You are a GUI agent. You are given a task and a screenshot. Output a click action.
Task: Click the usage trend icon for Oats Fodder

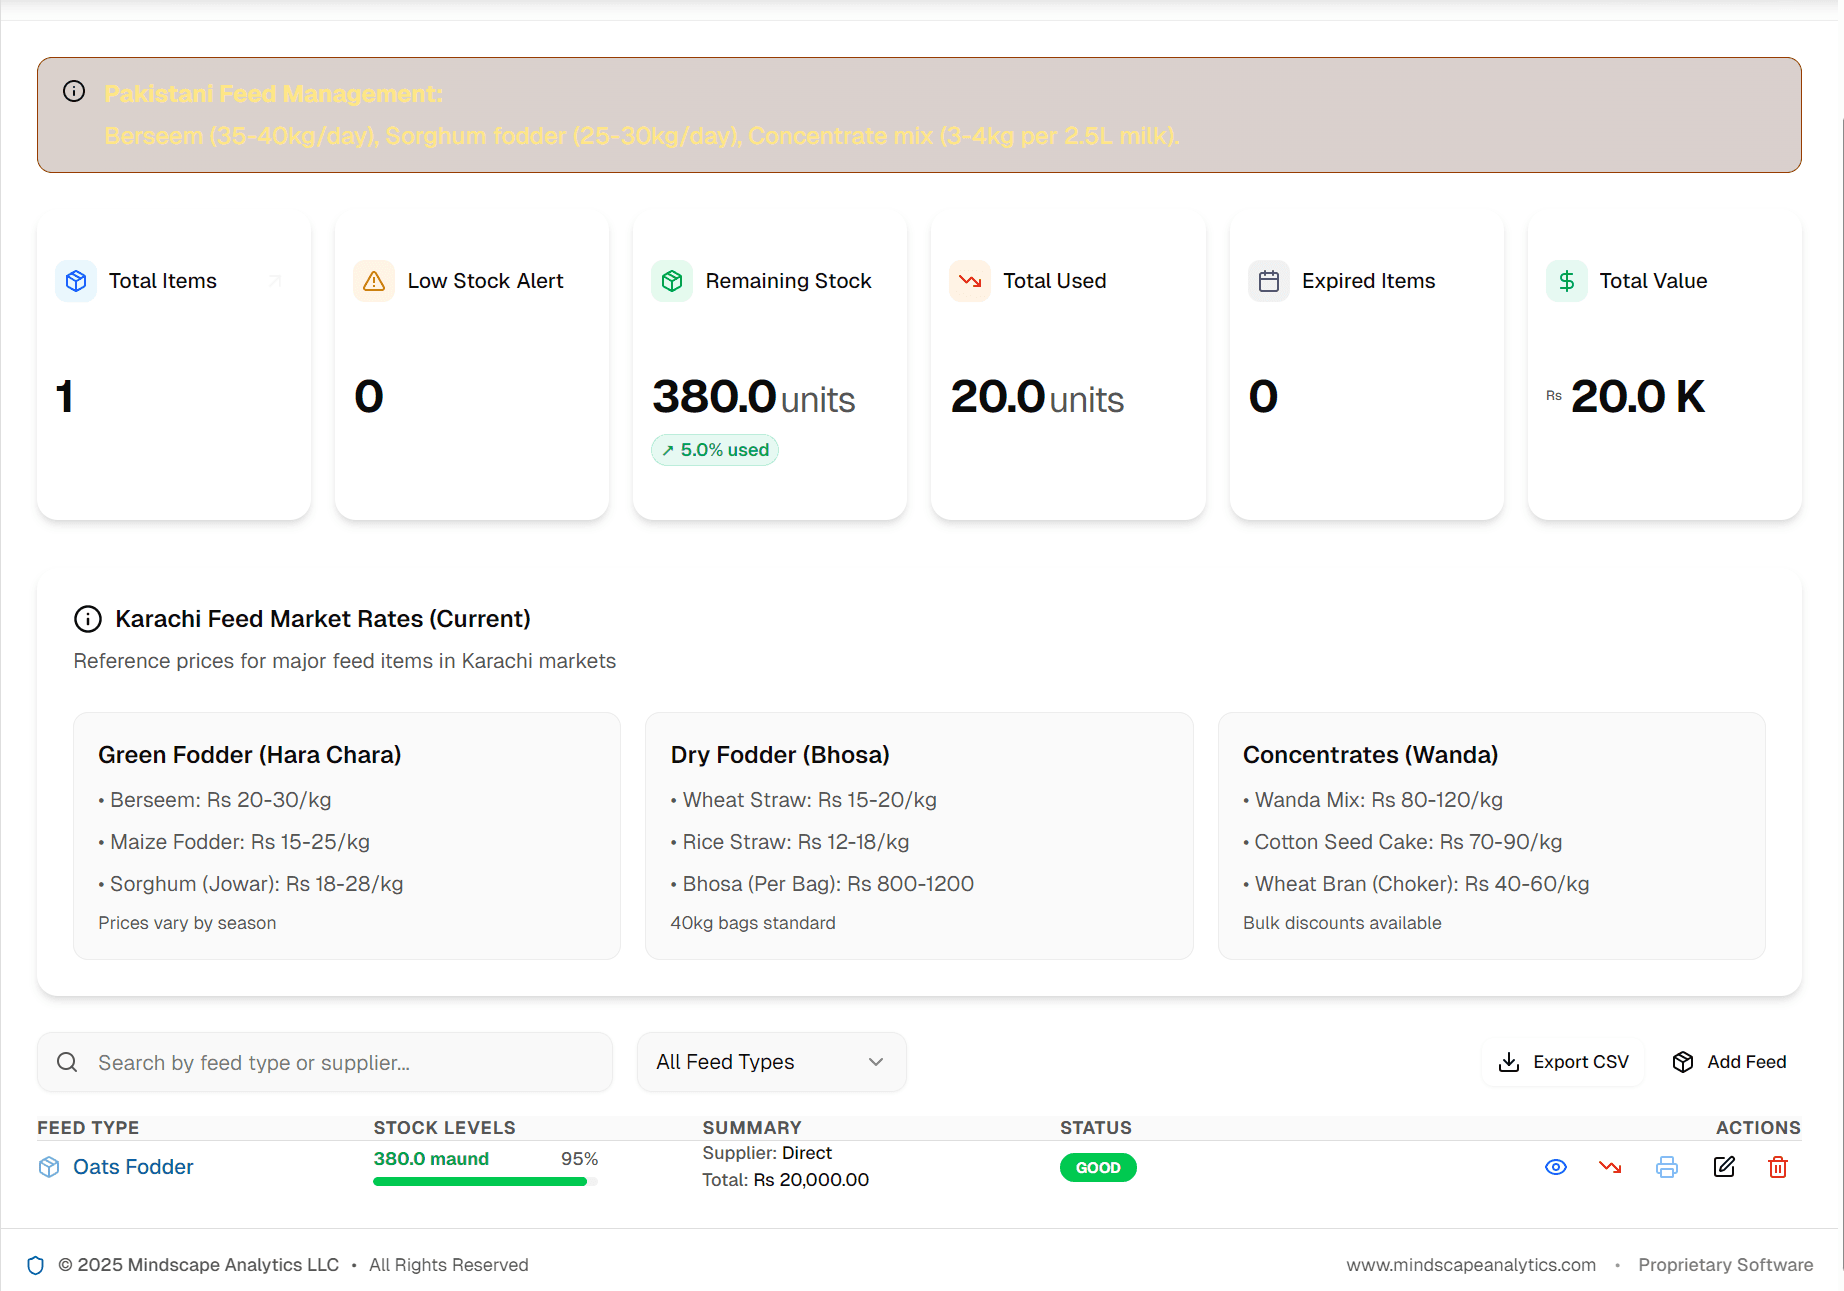click(1610, 1167)
